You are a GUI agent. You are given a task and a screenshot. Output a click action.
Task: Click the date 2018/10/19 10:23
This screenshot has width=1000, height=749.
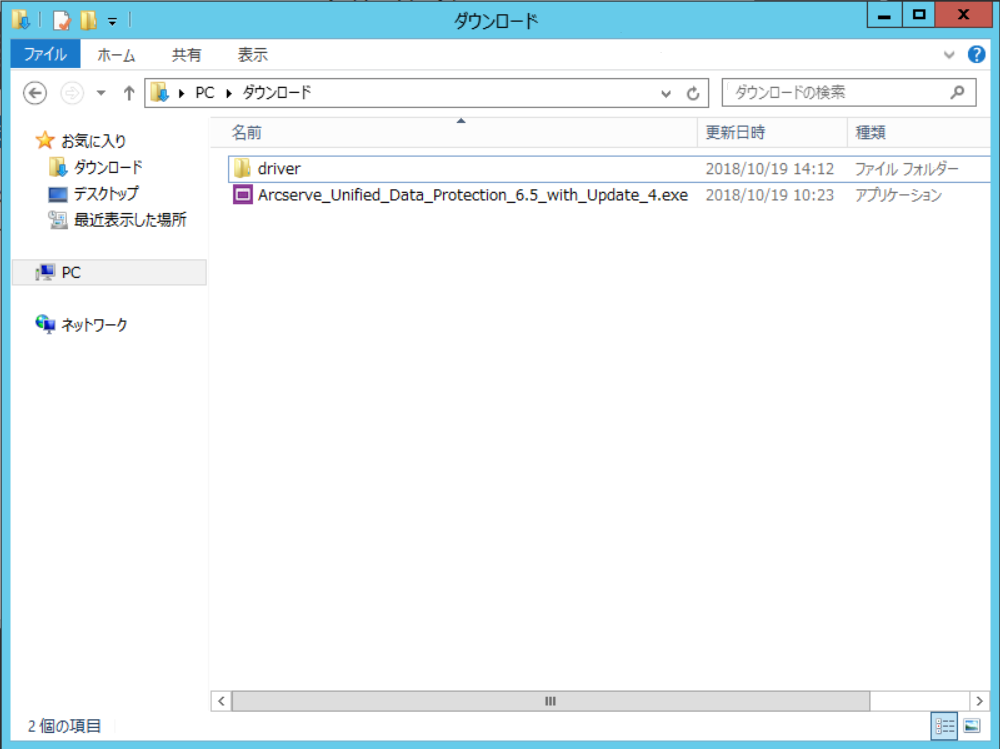pos(770,195)
